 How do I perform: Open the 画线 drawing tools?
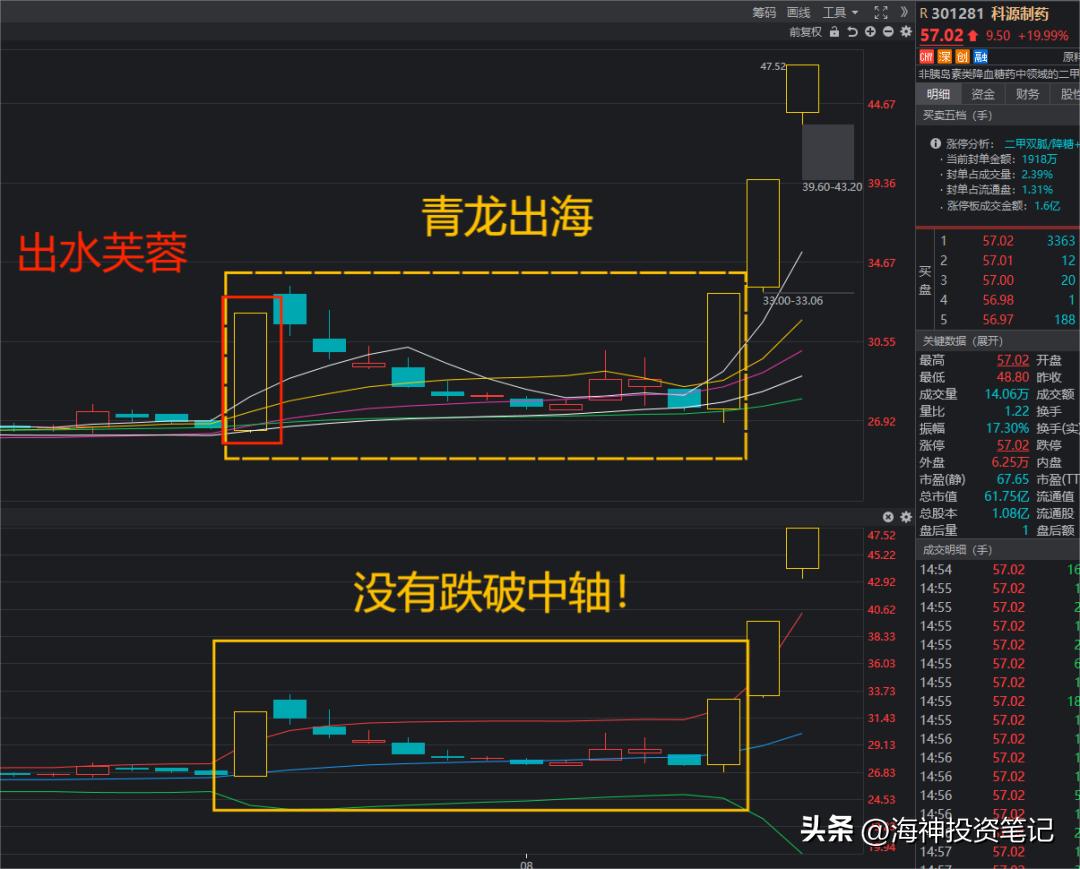coord(798,12)
